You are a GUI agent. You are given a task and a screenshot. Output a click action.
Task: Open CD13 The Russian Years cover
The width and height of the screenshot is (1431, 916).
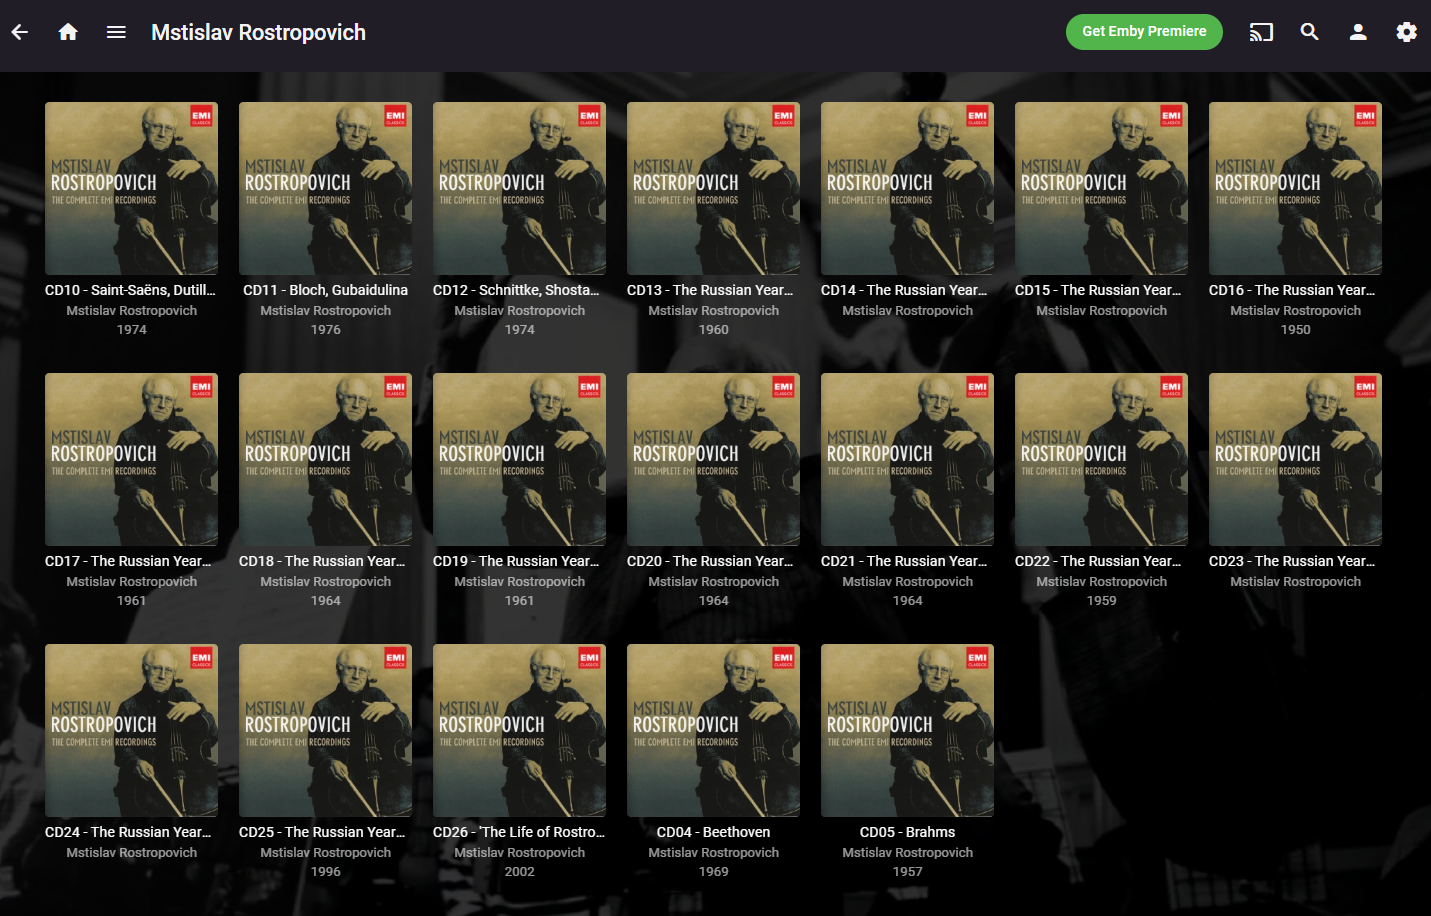pos(713,188)
